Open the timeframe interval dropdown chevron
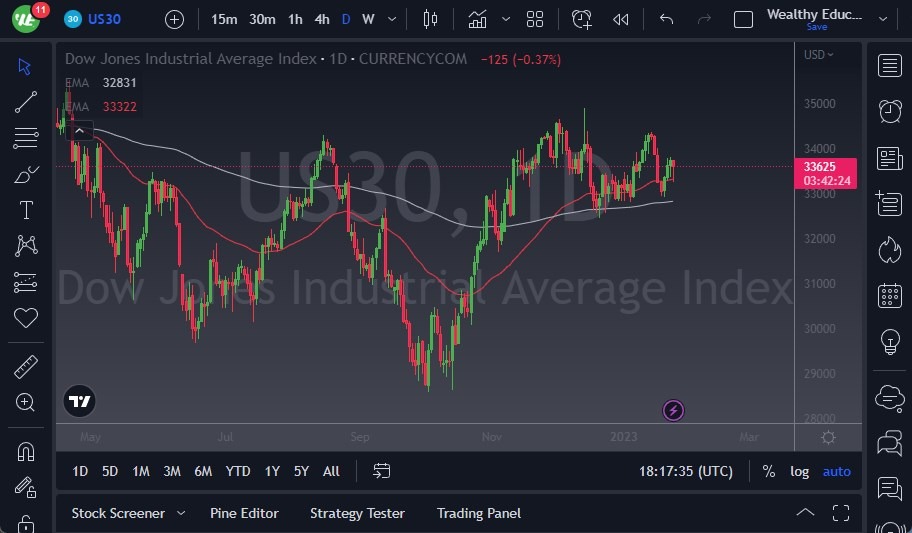This screenshot has height=533, width=912. 391,19
